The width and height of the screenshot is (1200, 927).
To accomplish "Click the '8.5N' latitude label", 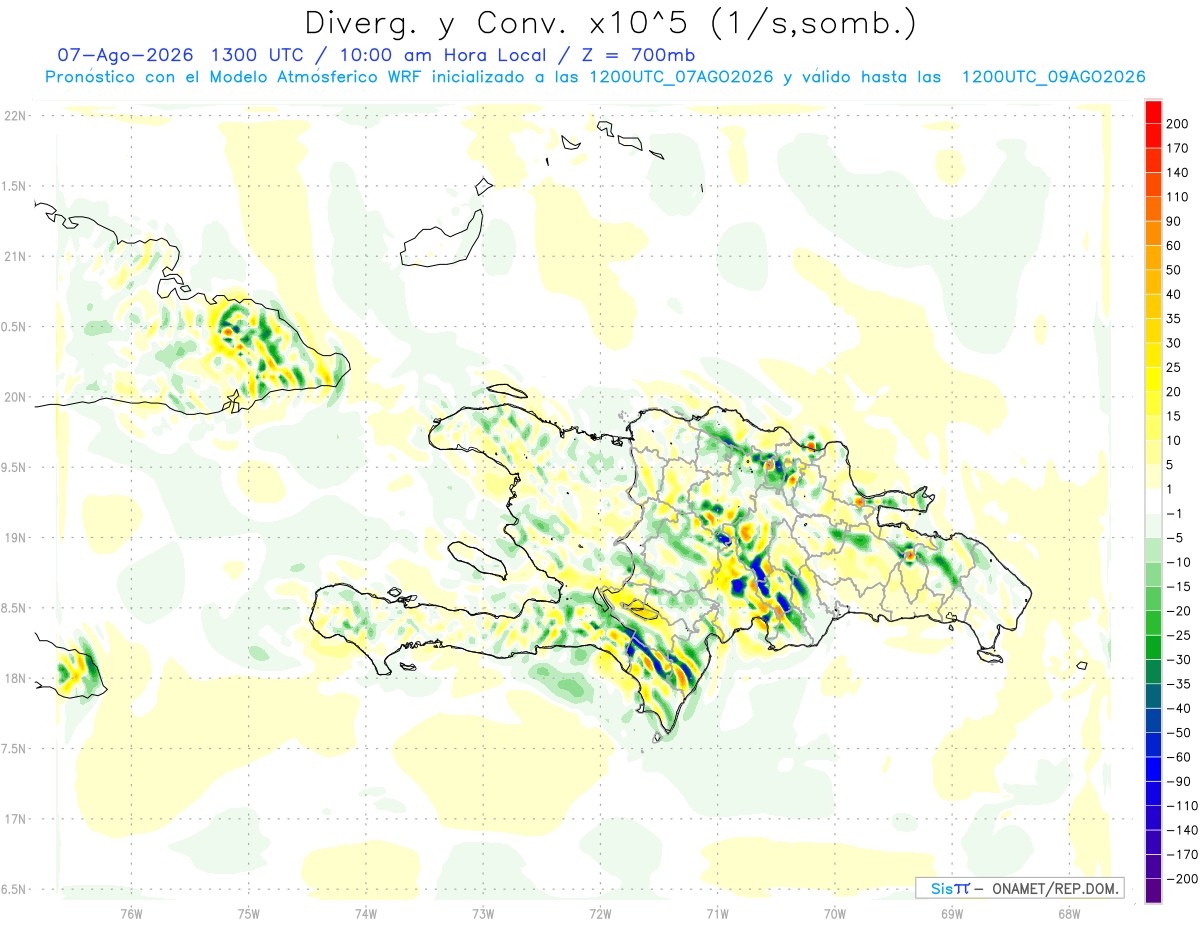I will [15, 608].
